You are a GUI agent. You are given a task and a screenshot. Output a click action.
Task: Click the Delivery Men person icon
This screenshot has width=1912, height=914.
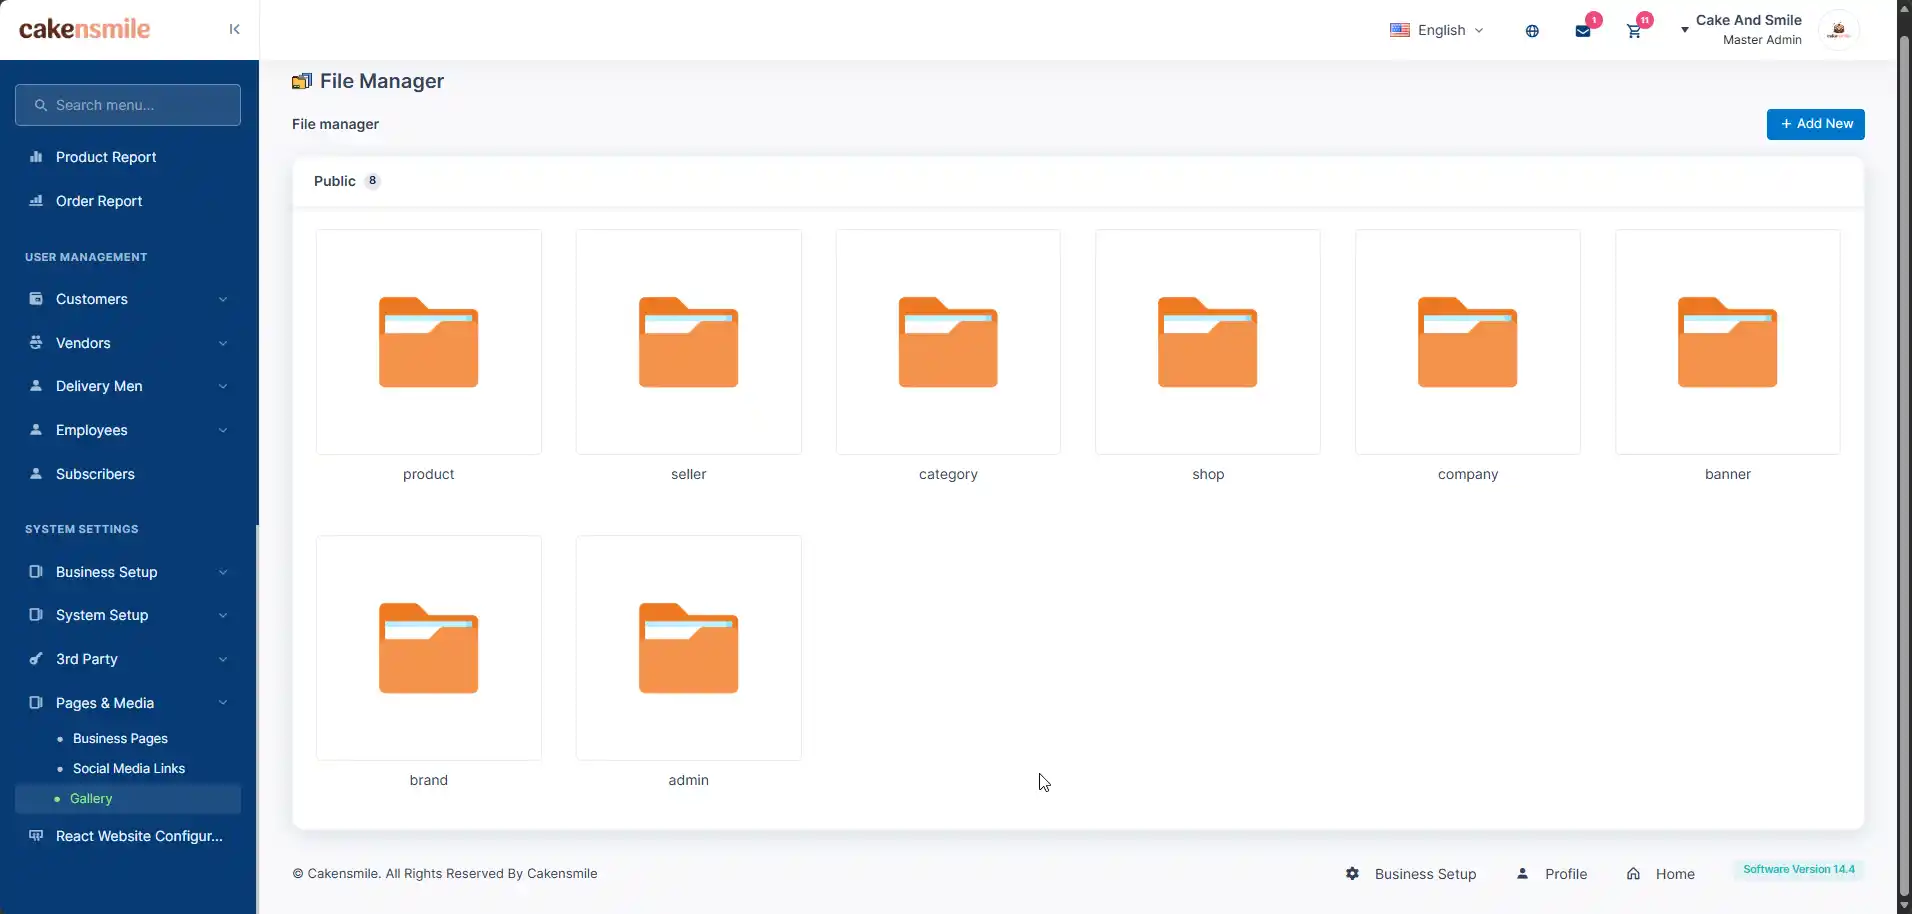(x=36, y=386)
